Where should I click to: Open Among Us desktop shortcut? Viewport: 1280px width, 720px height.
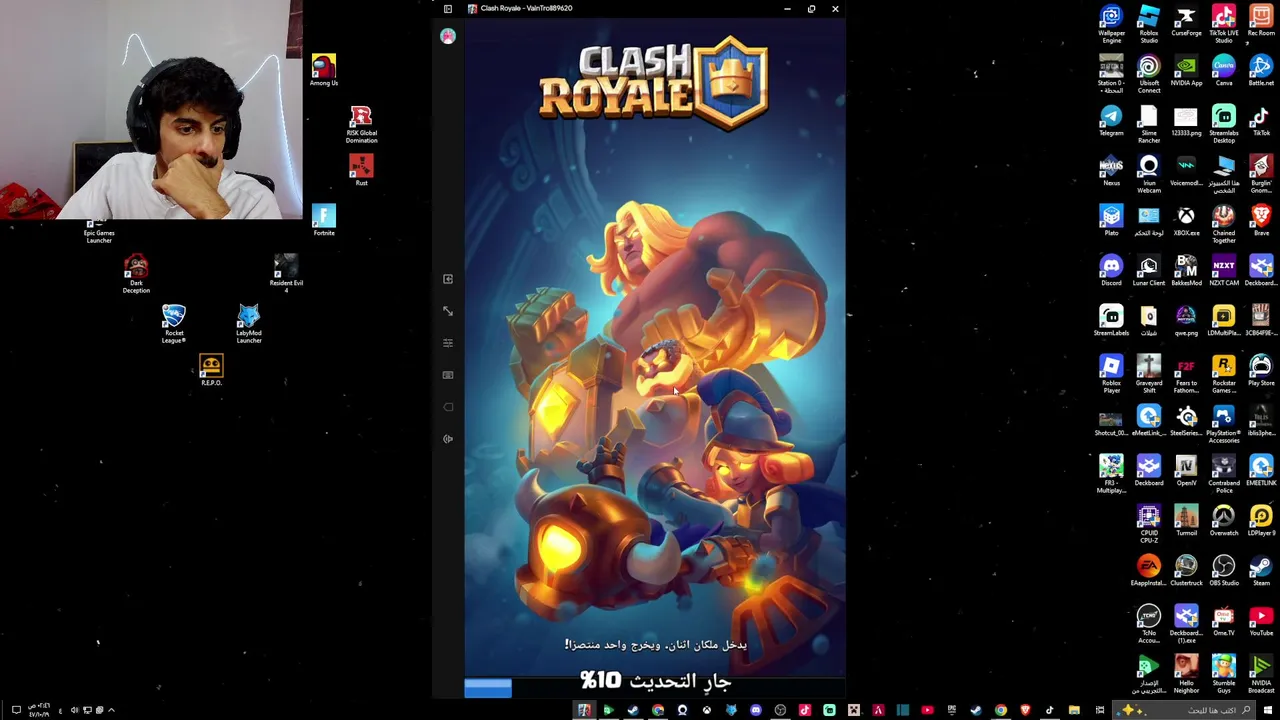[x=323, y=69]
